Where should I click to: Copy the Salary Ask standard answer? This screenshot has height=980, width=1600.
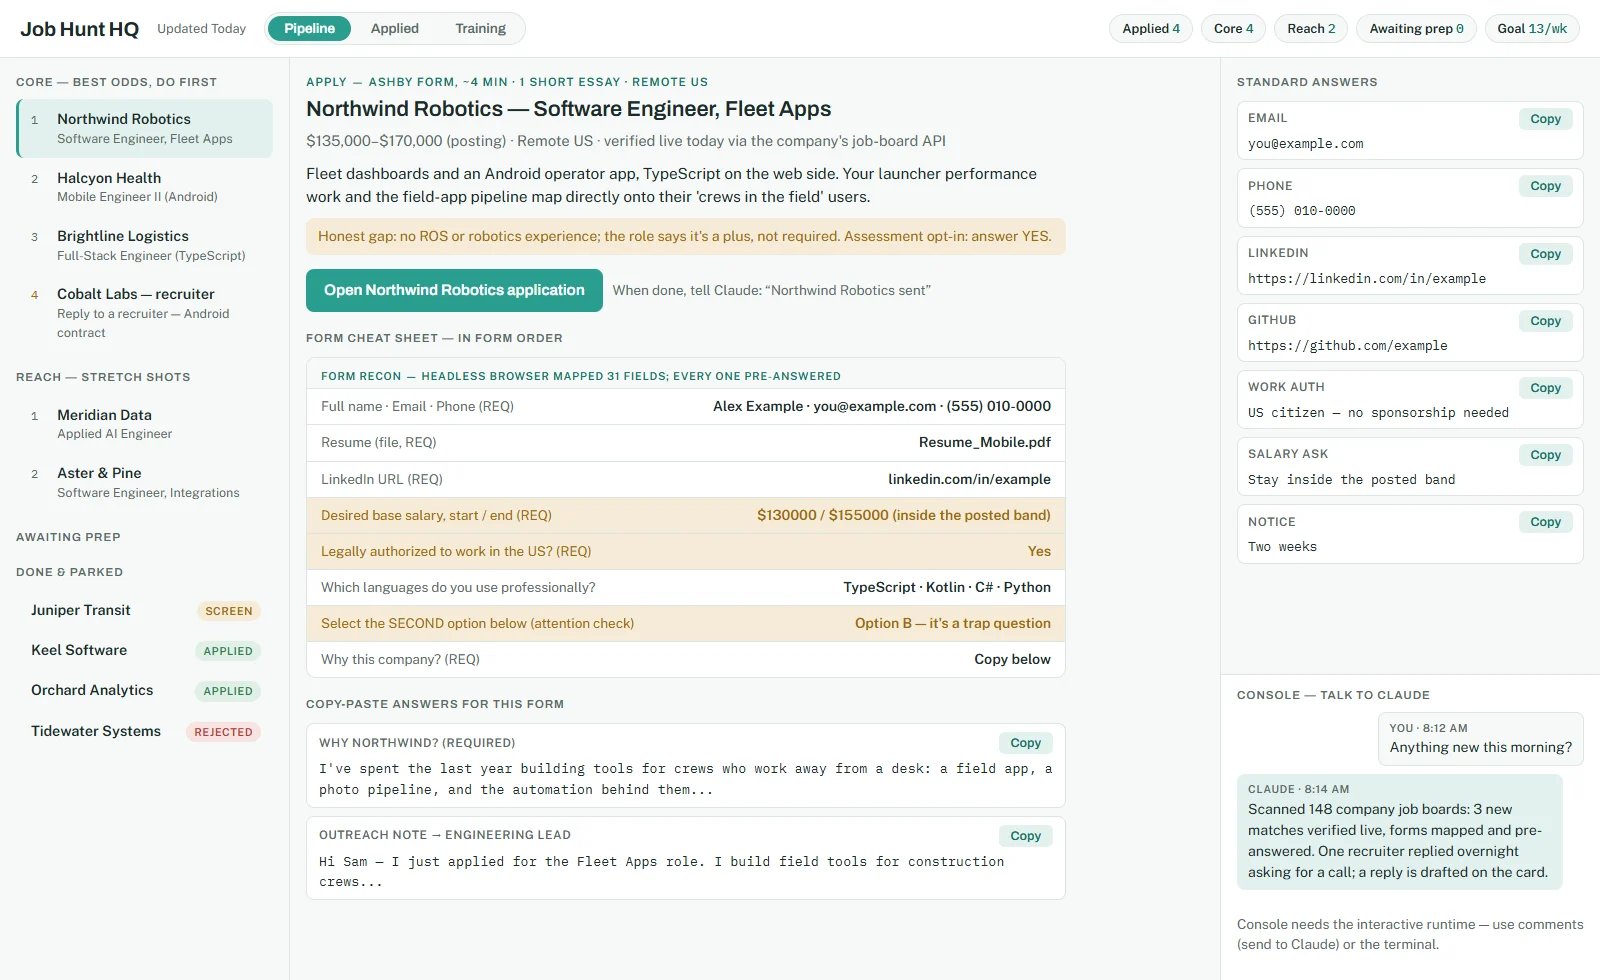click(1545, 455)
